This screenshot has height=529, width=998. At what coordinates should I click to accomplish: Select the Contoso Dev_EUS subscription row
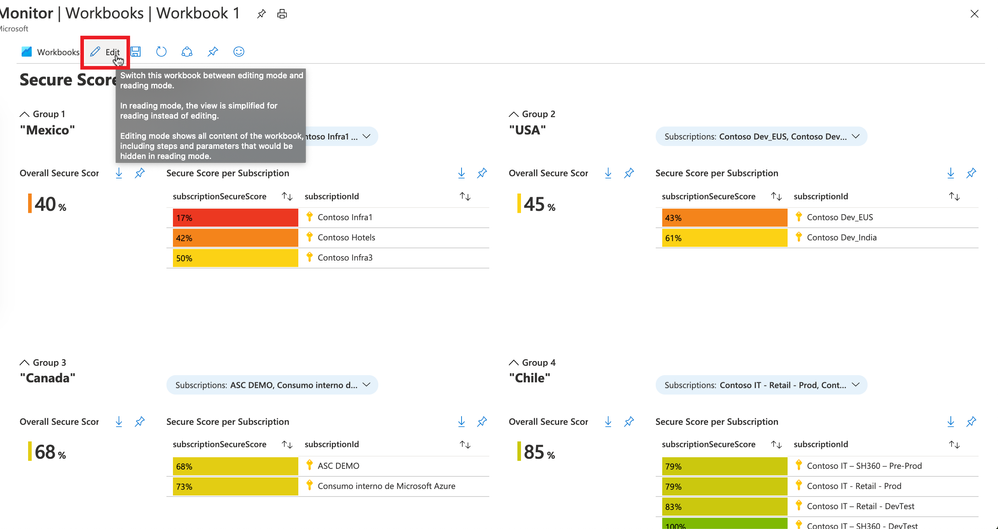pos(817,218)
